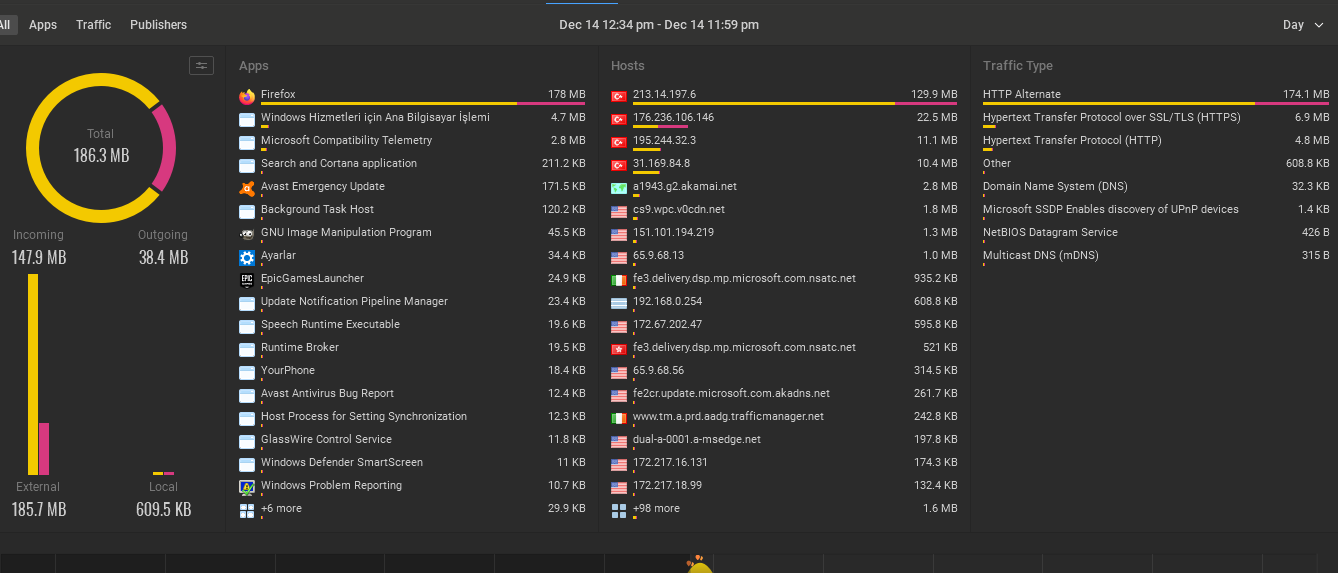Click the date range Dec 14 header

658,25
